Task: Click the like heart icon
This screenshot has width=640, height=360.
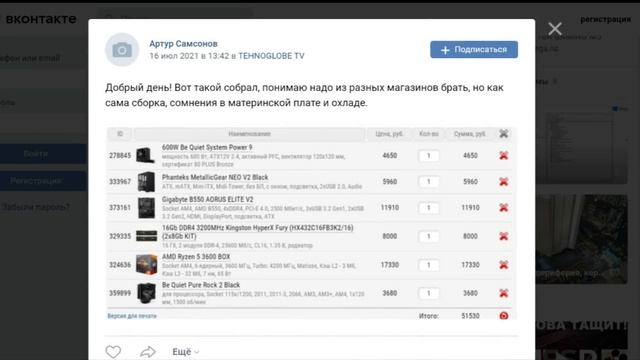Action: 113,351
